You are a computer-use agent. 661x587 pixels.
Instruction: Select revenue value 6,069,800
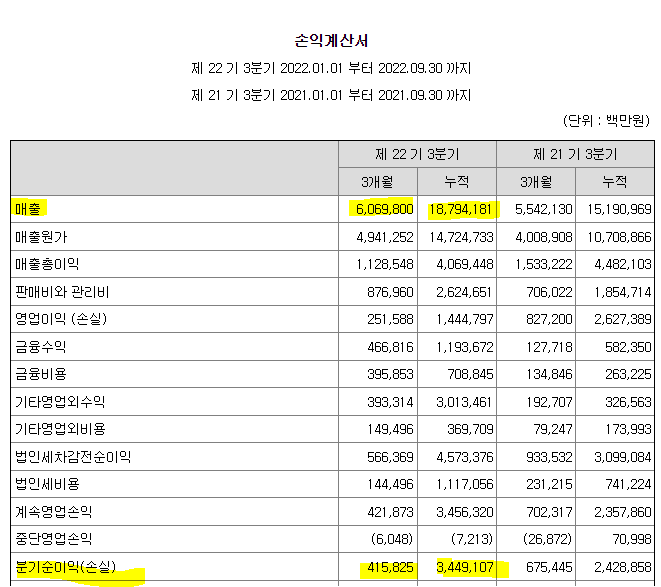[384, 209]
